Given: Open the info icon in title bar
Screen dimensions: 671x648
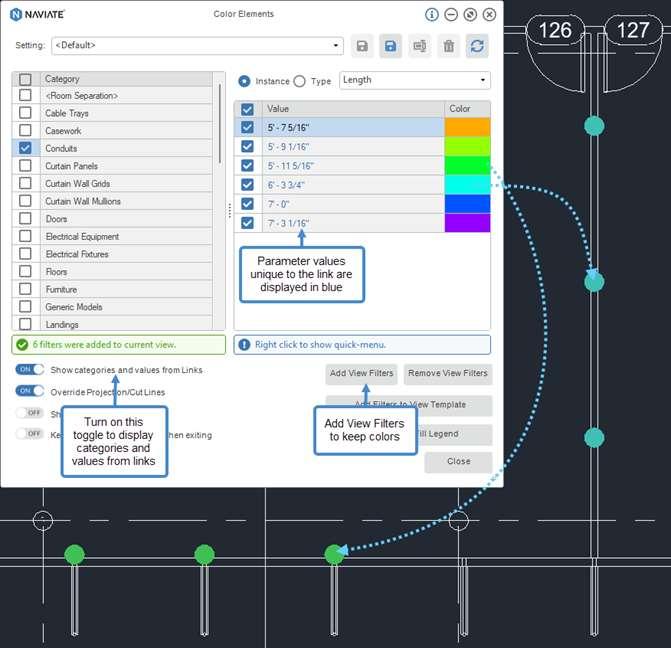Looking at the screenshot, I should click(431, 15).
